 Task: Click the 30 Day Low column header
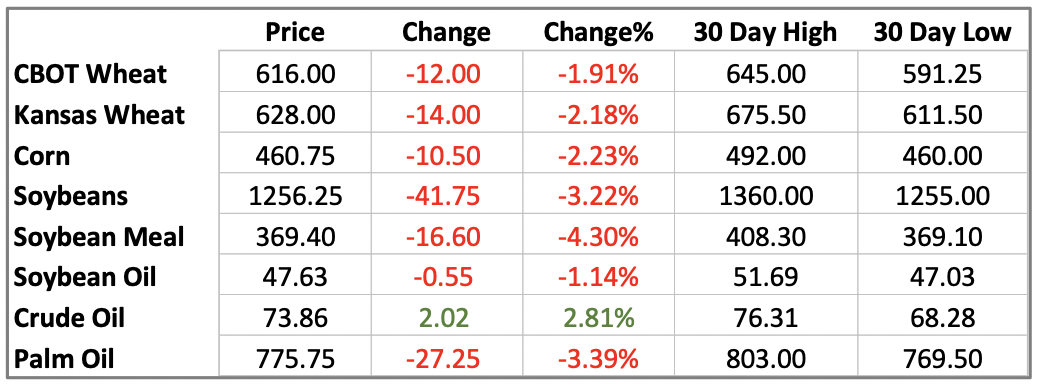[942, 32]
